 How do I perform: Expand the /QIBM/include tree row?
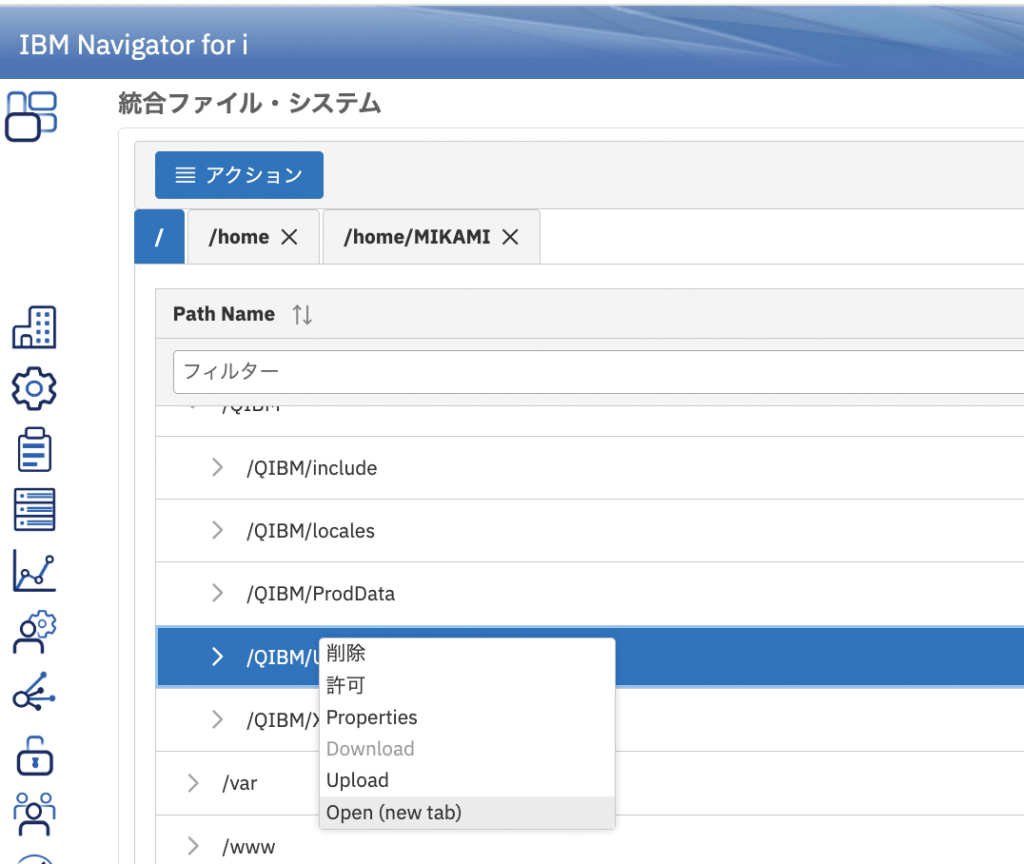218,467
